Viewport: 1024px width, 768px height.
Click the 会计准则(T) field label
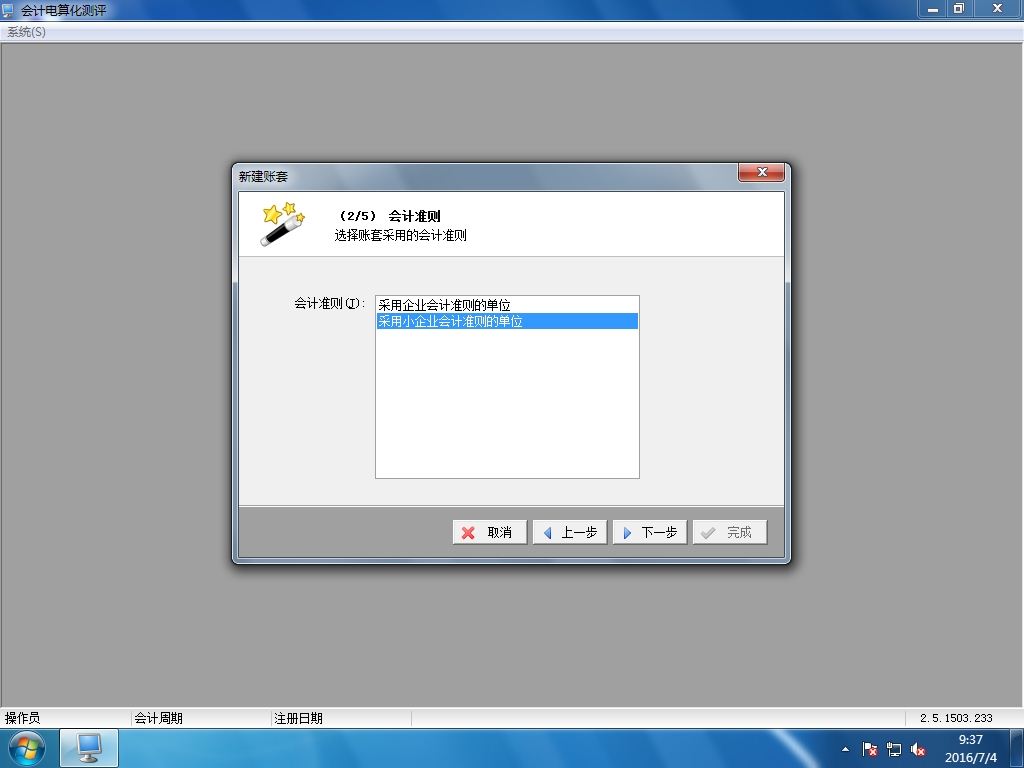coord(330,303)
